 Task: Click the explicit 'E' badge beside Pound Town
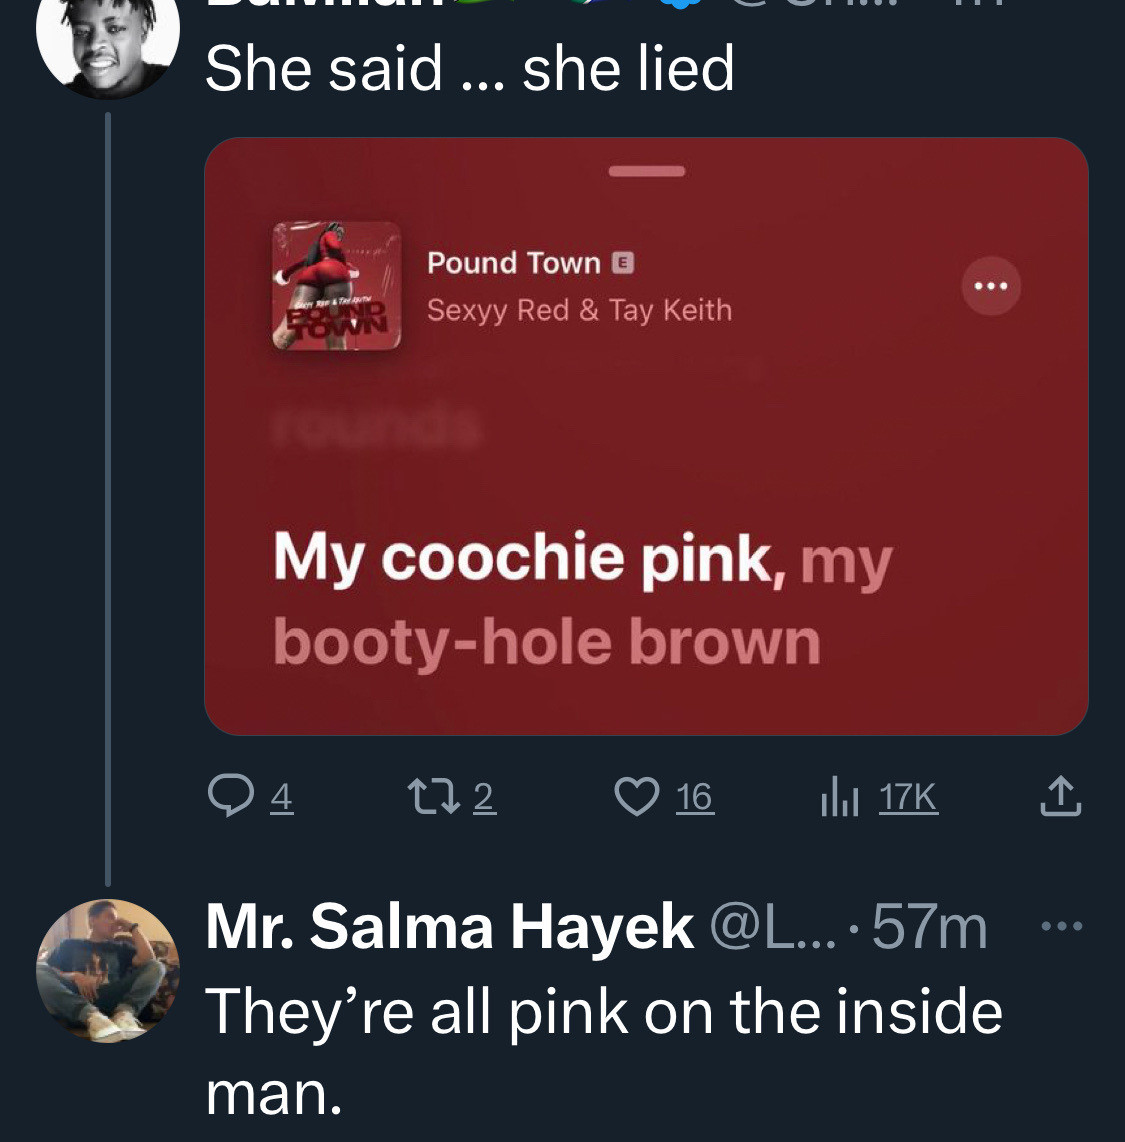[x=620, y=261]
